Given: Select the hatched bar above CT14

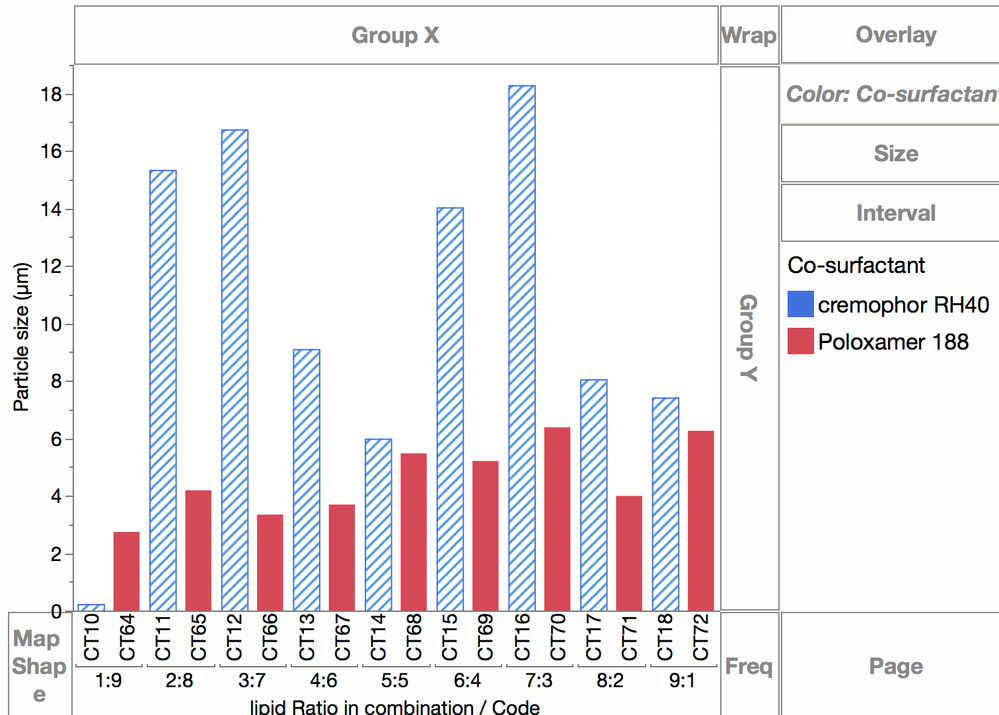Looking at the screenshot, I should tap(378, 525).
